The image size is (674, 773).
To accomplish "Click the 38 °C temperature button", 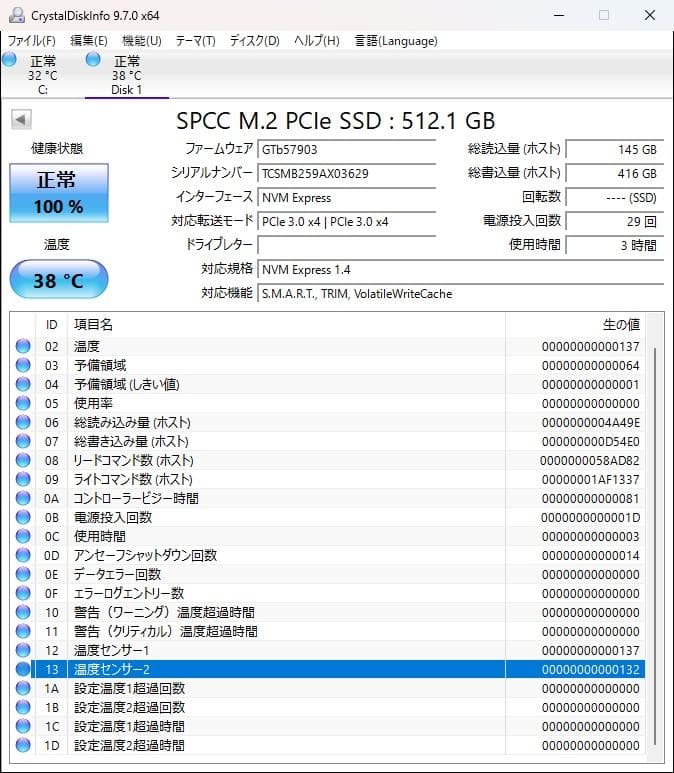I will coord(59,280).
